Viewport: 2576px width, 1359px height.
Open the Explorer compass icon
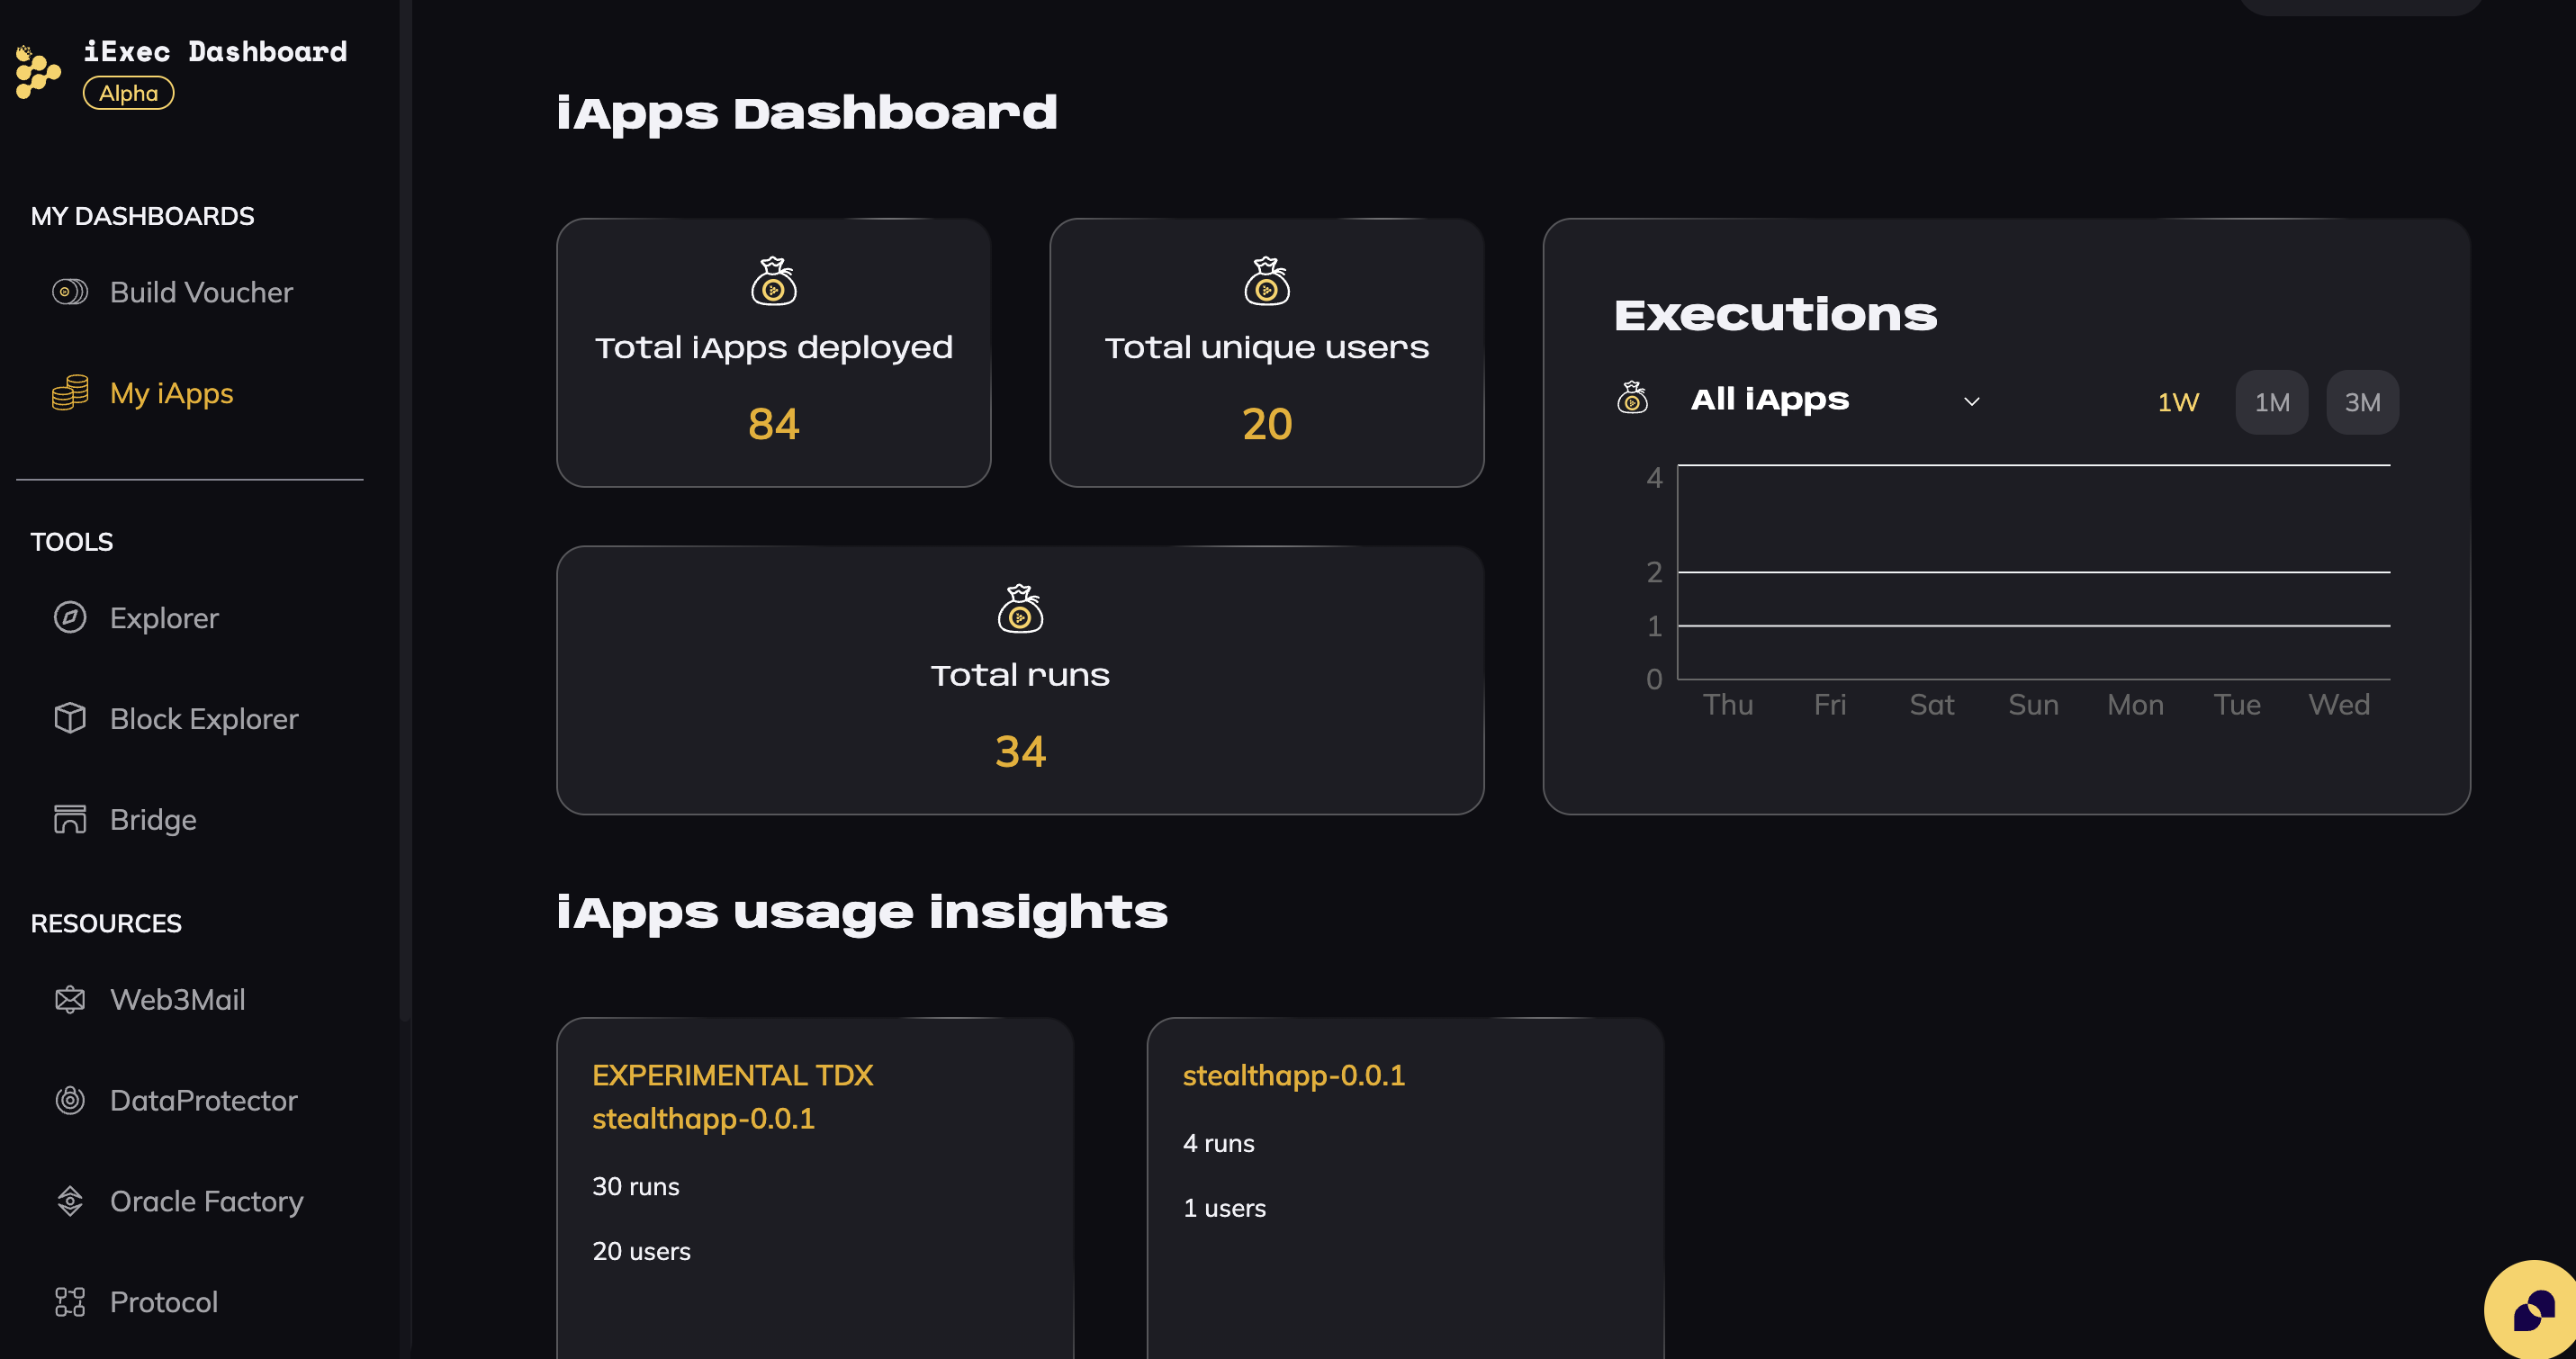tap(69, 617)
